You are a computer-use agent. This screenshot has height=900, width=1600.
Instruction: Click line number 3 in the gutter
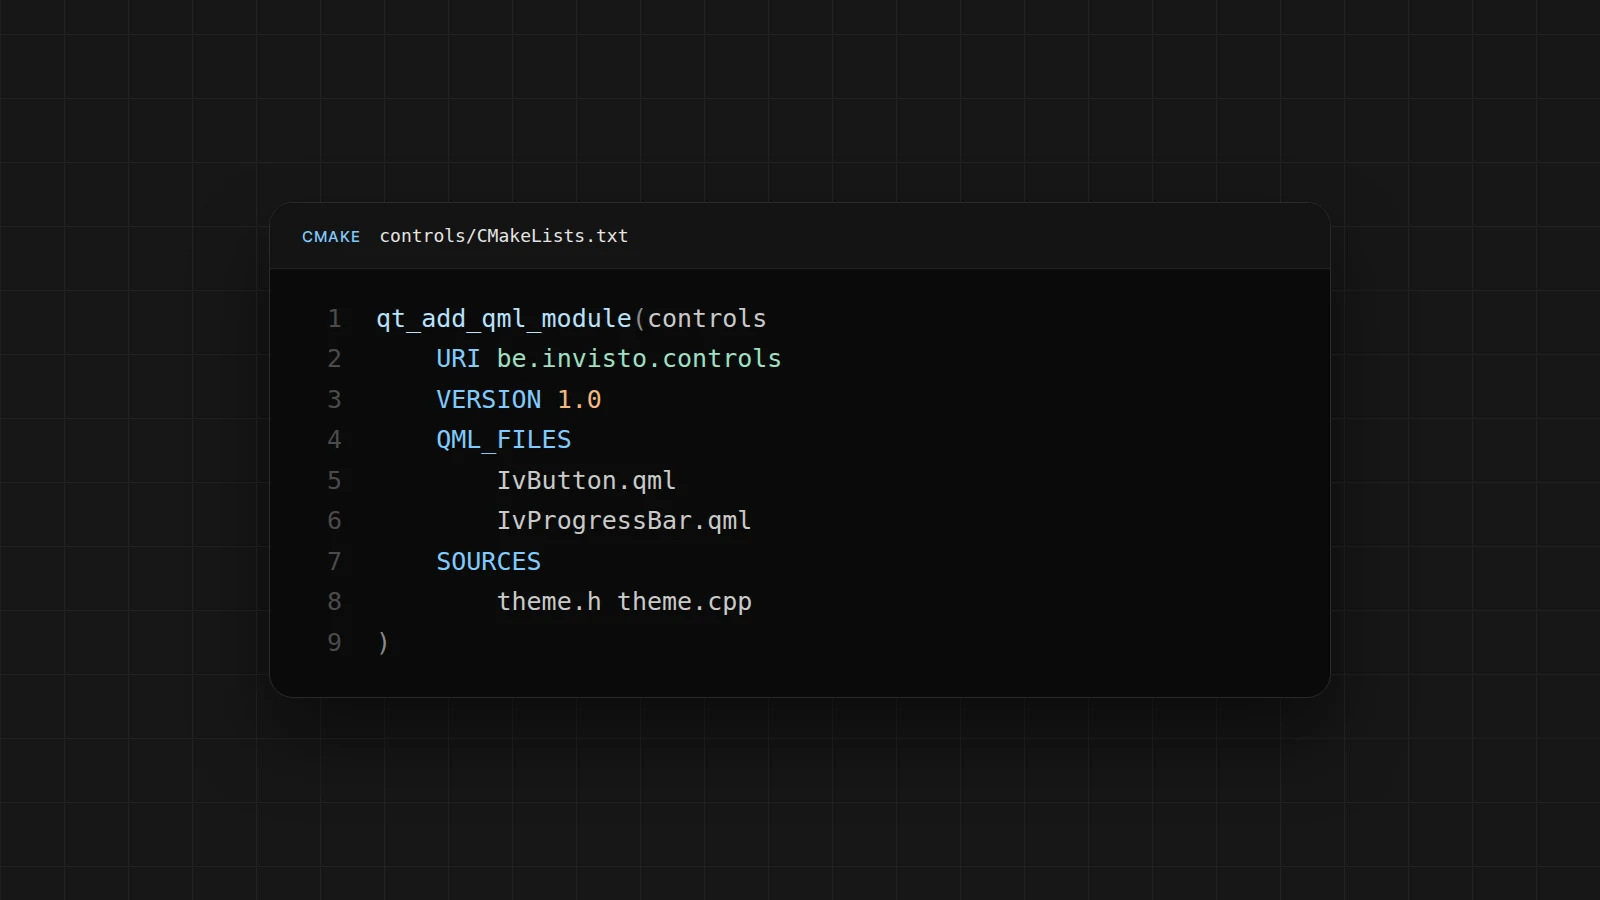tap(335, 400)
